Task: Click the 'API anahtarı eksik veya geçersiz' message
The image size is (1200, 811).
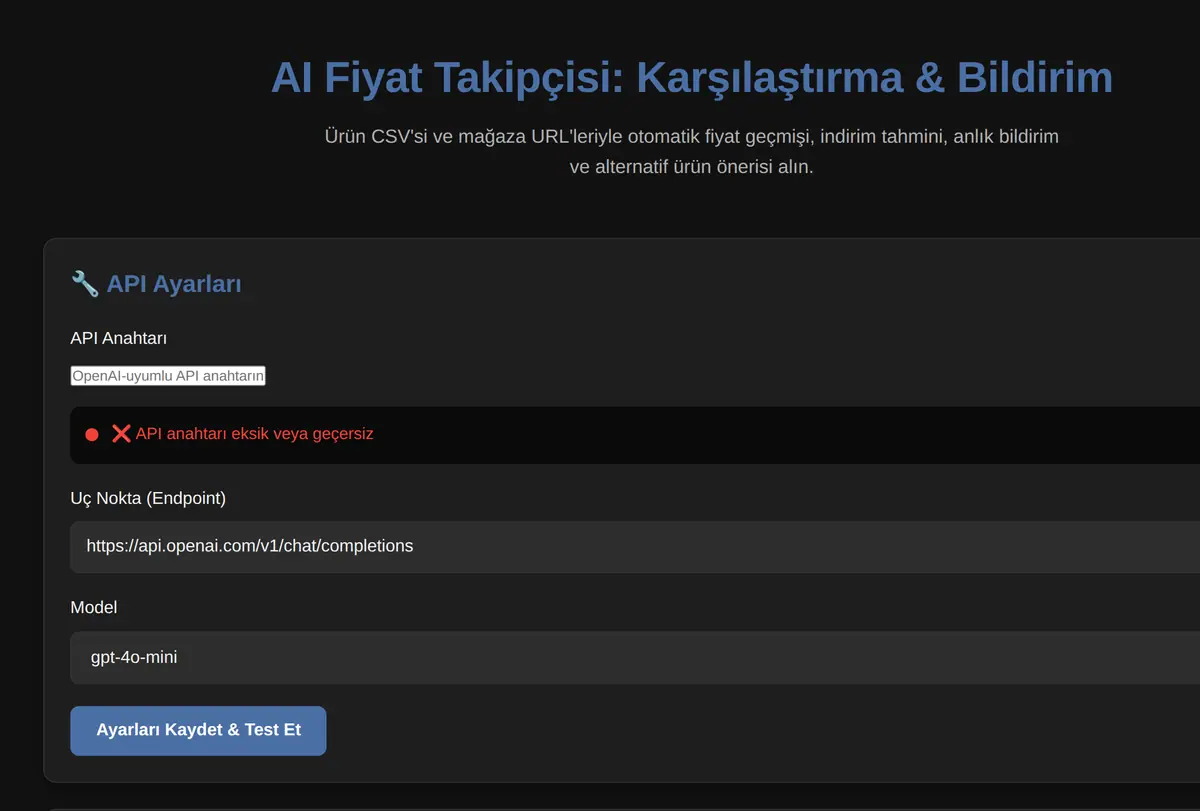Action: tap(254, 434)
